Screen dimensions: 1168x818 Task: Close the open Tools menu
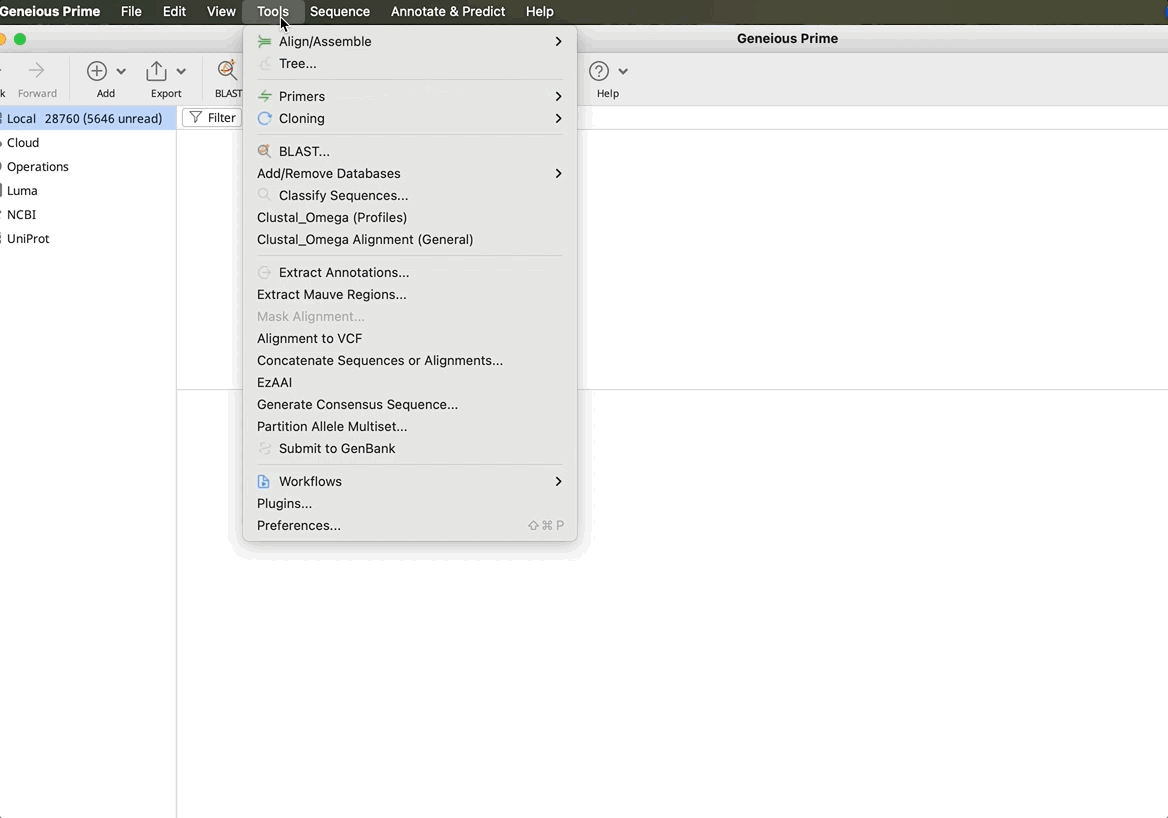point(273,11)
